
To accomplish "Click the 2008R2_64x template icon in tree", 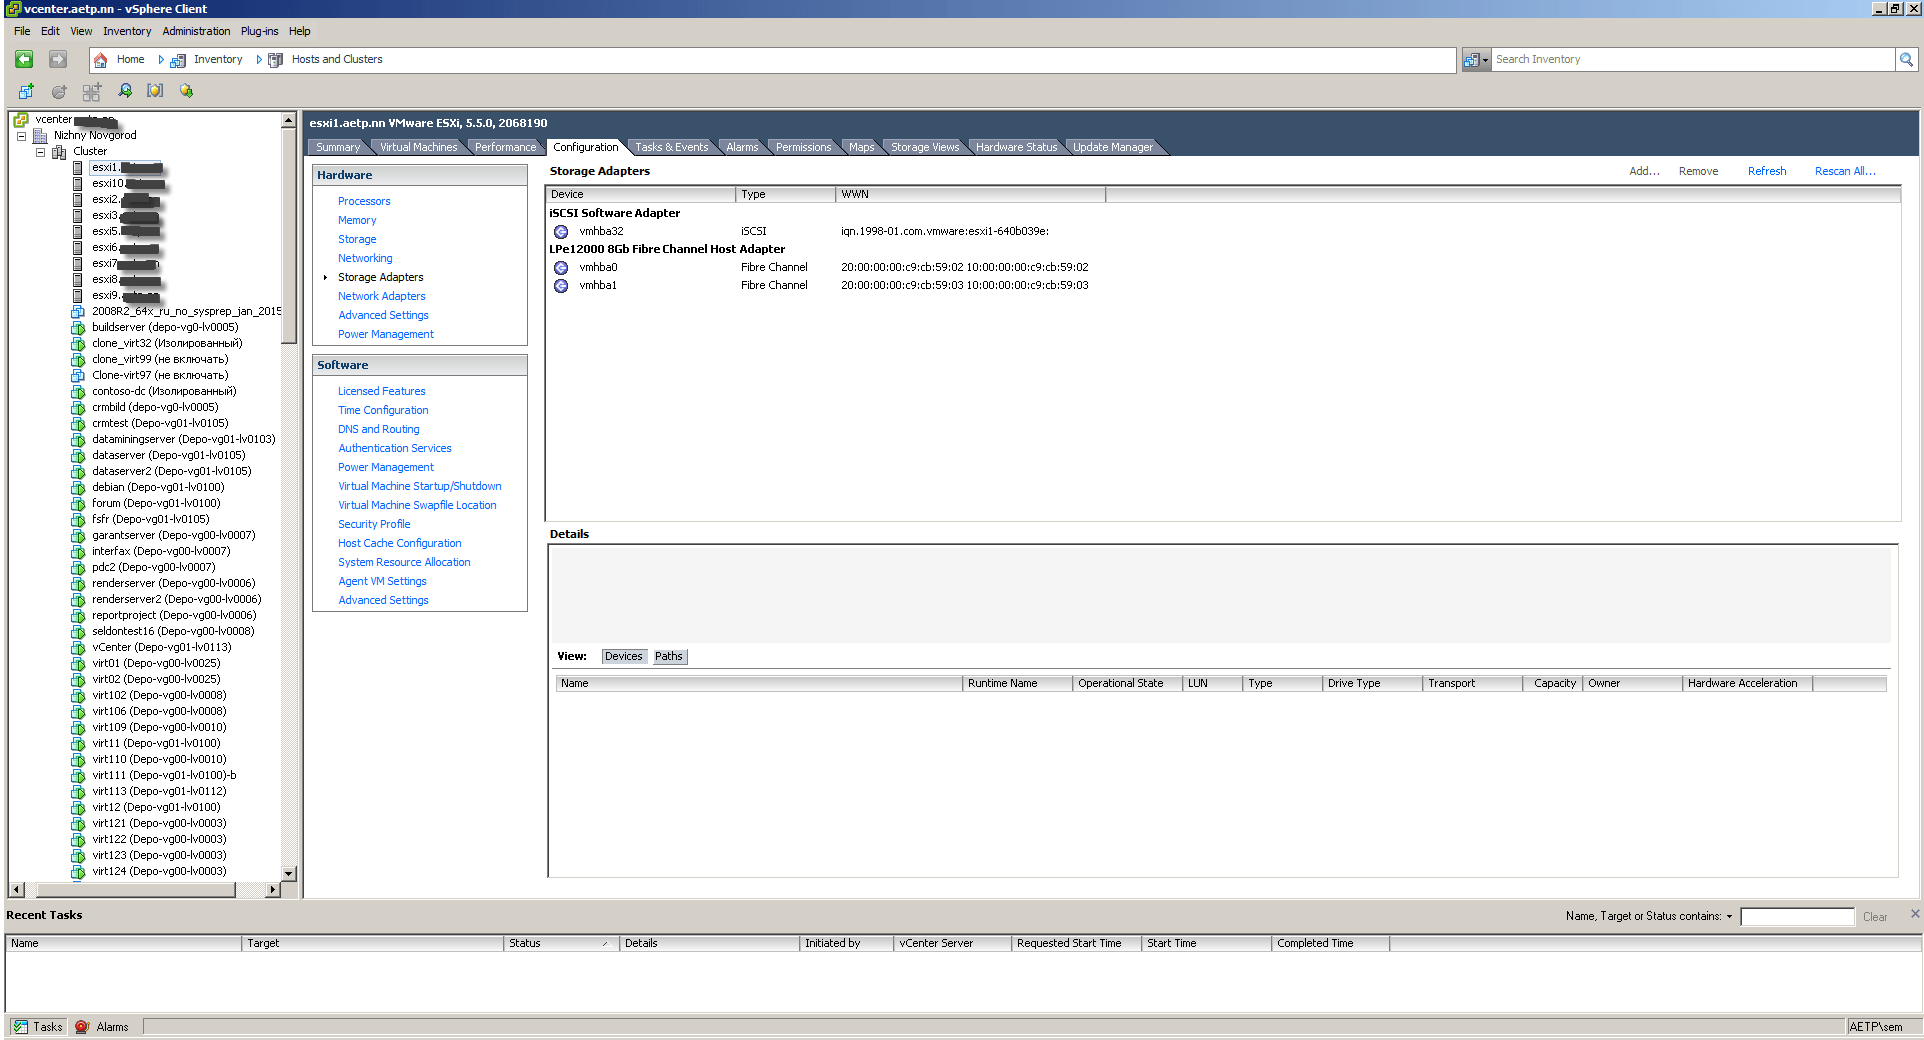I will [x=78, y=312].
